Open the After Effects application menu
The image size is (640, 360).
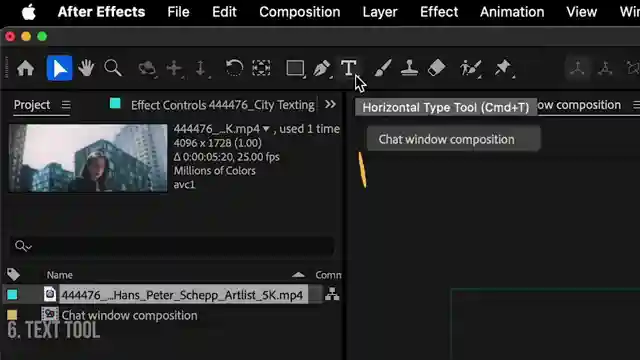point(101,12)
